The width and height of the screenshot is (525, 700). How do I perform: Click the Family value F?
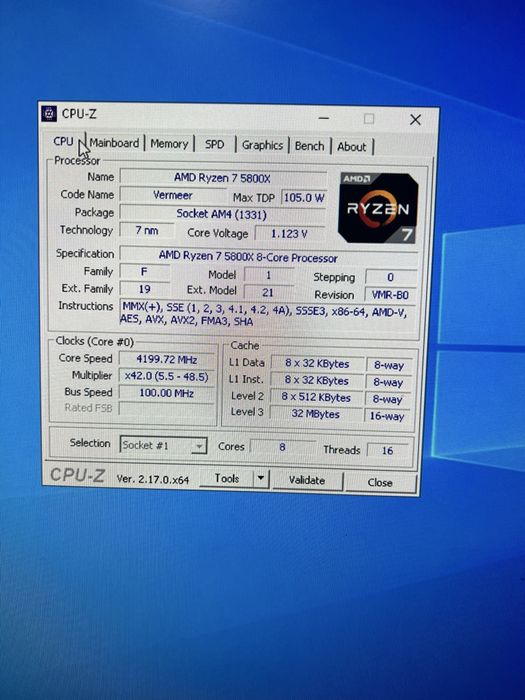pyautogui.click(x=144, y=271)
